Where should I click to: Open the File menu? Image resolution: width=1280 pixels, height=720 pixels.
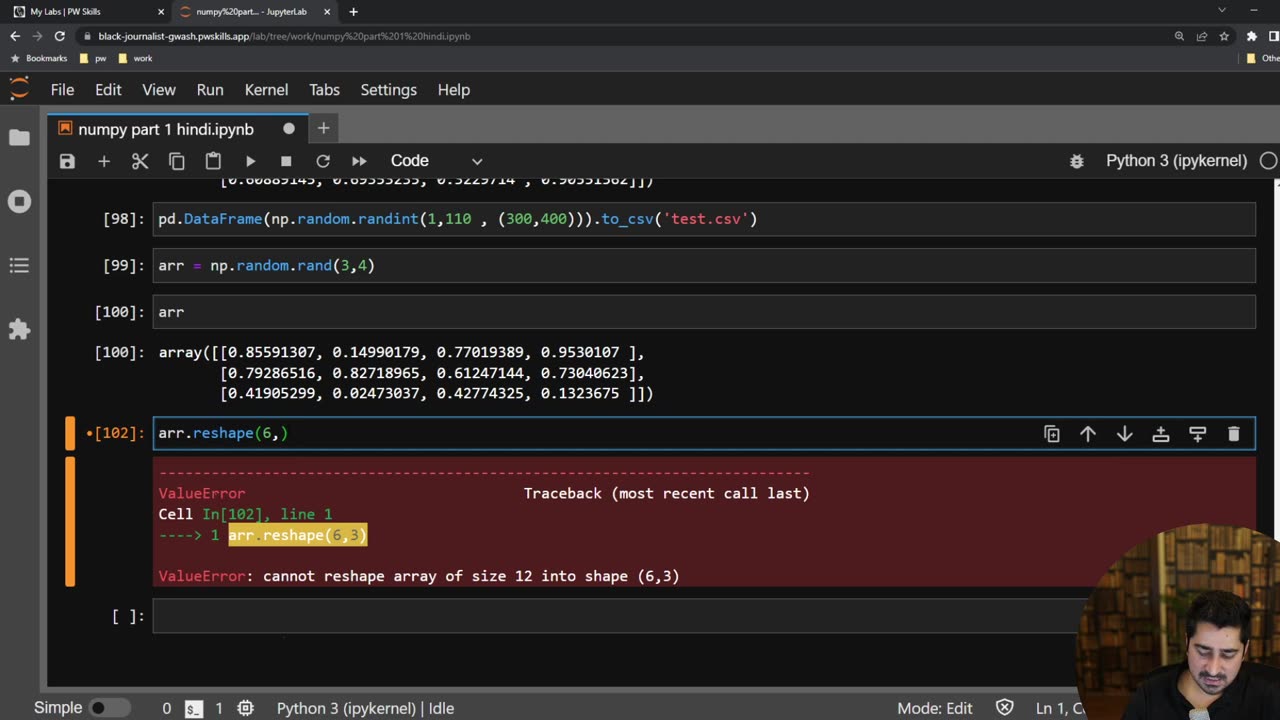pos(62,90)
